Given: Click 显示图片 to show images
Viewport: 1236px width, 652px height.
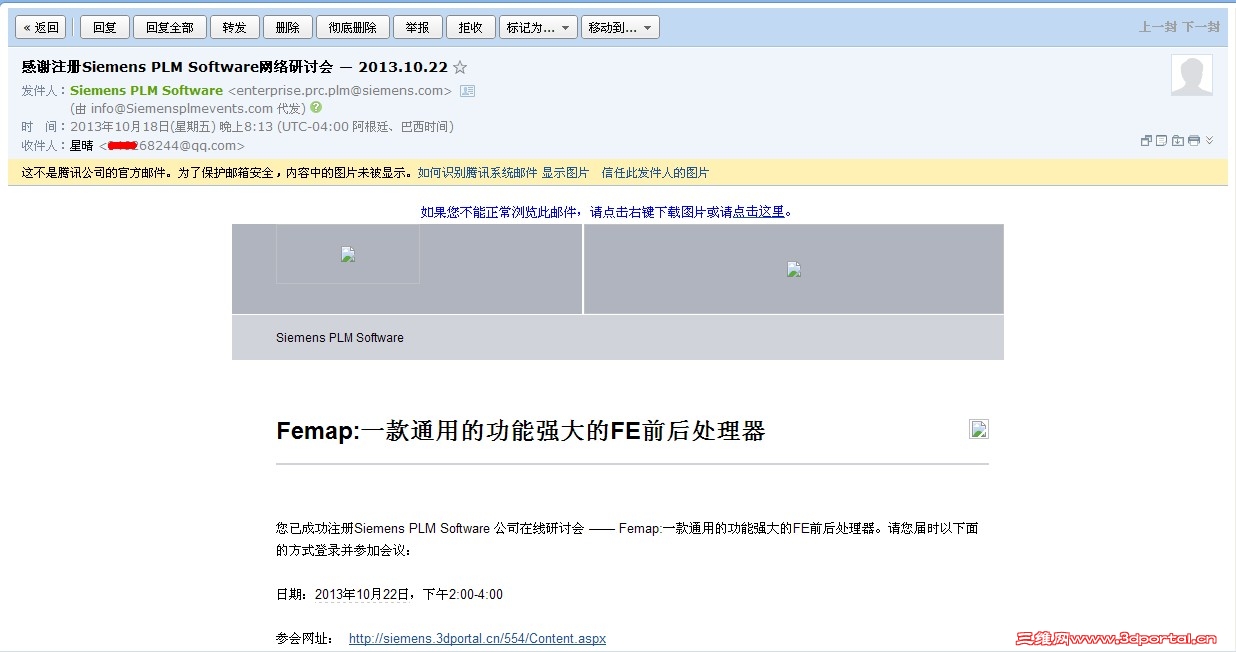Looking at the screenshot, I should (565, 173).
